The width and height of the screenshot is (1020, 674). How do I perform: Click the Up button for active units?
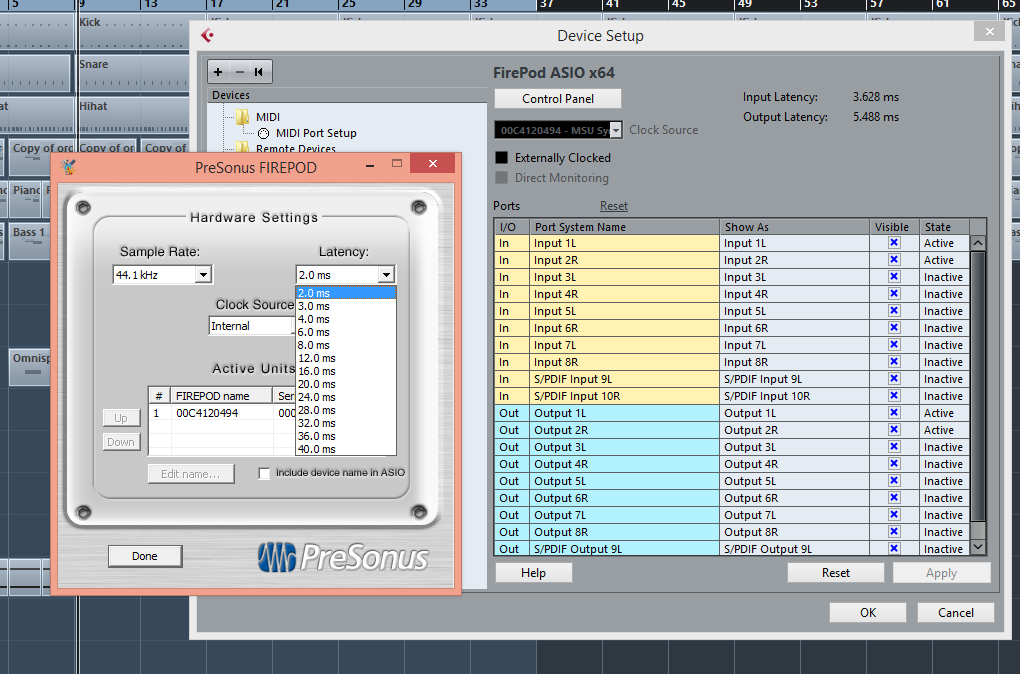click(x=121, y=418)
